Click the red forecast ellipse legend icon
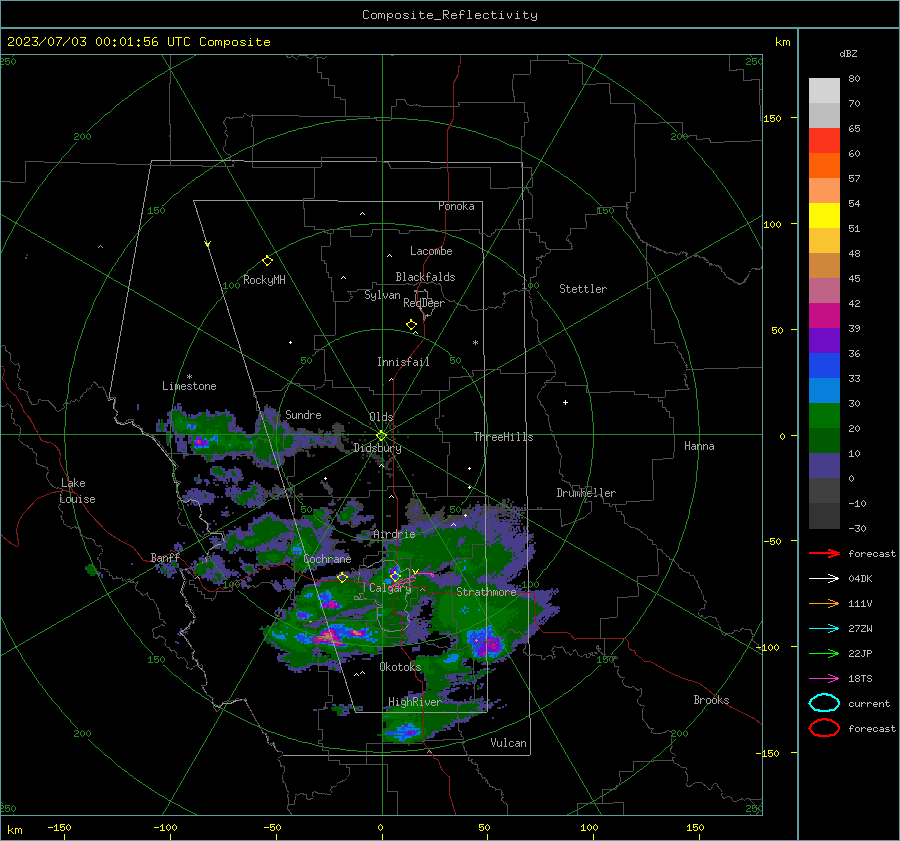Viewport: 900px width, 841px height. (824, 728)
